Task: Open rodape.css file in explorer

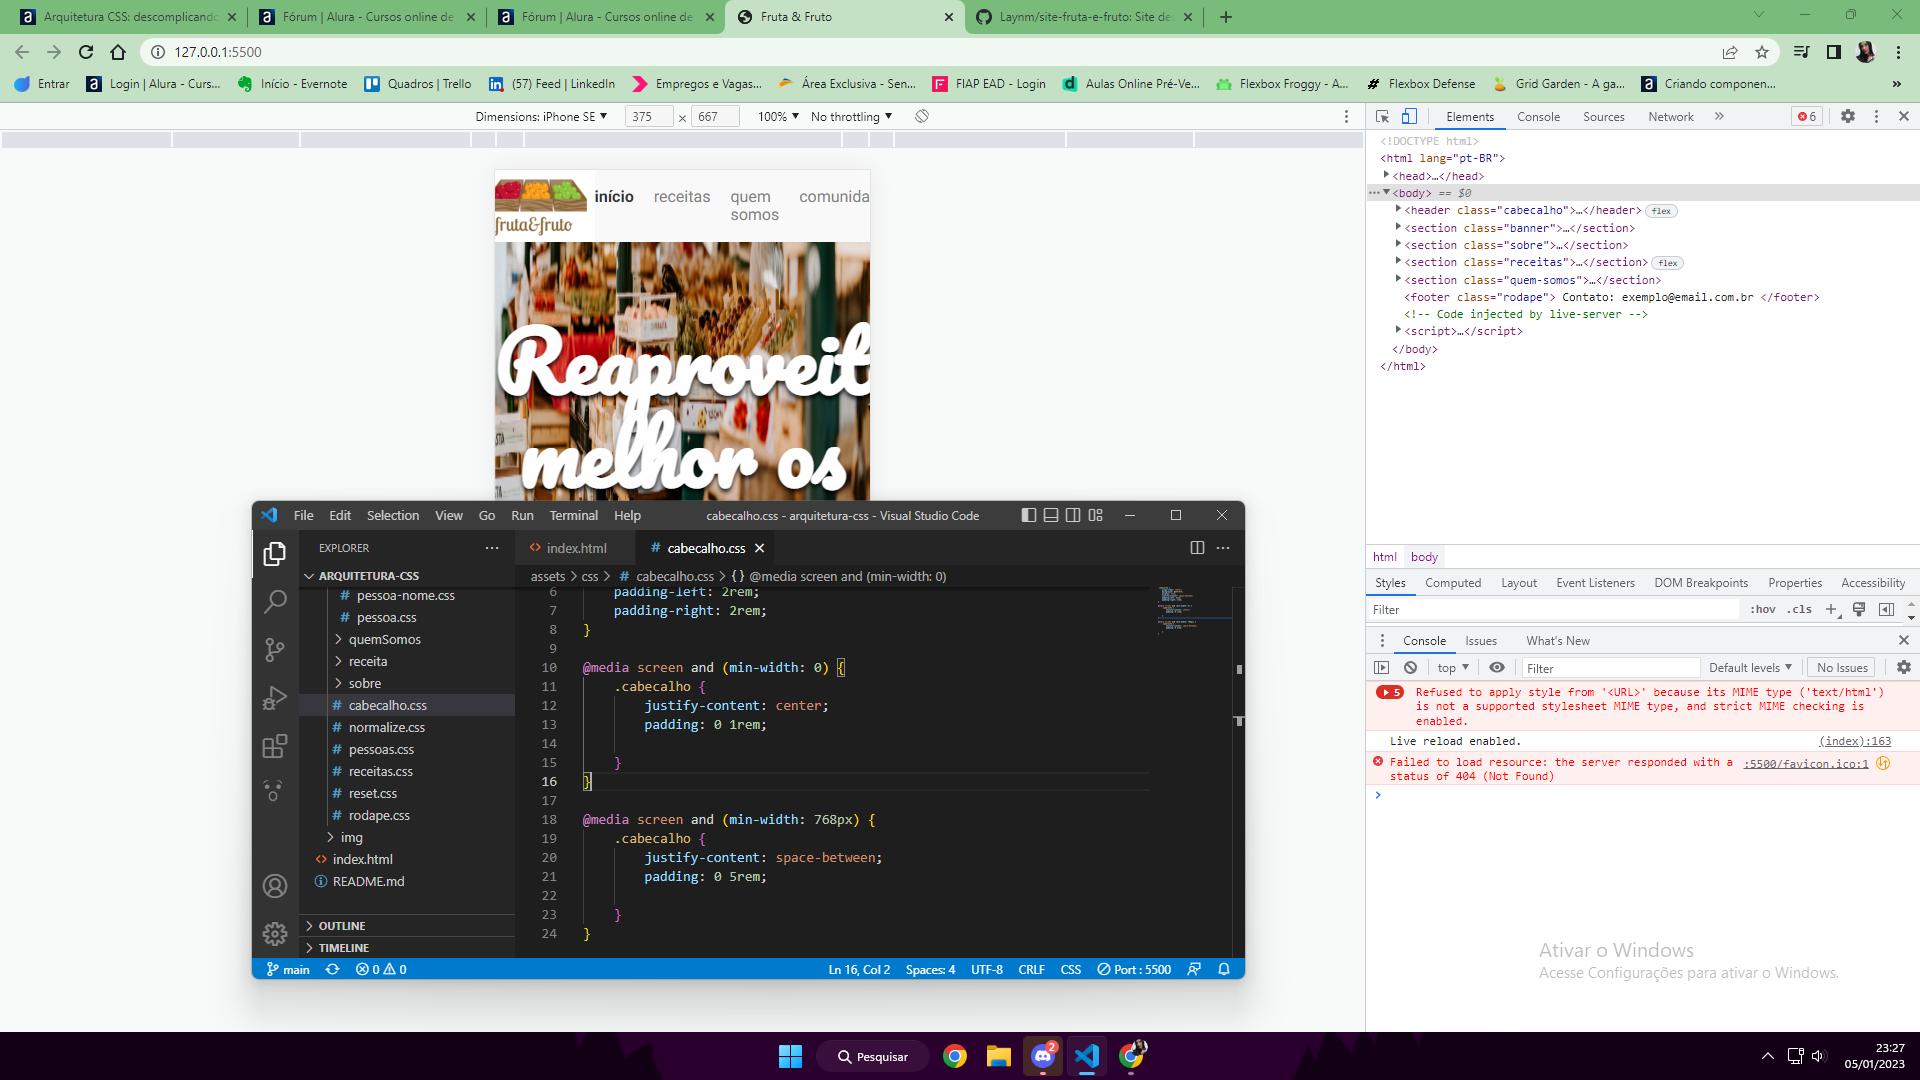Action: tap(379, 816)
